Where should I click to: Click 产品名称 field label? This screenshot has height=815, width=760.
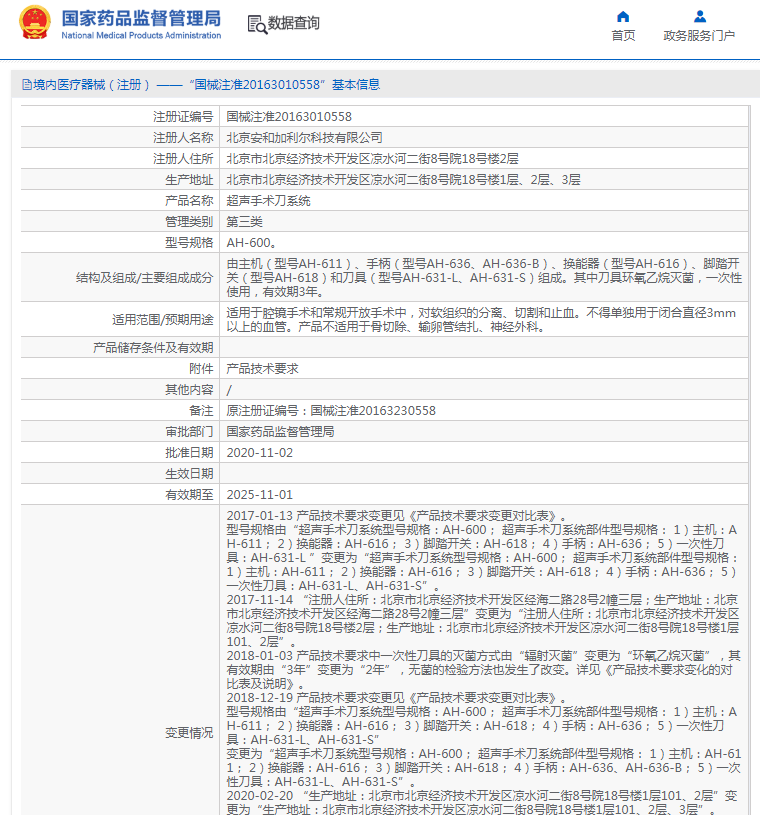(x=189, y=201)
